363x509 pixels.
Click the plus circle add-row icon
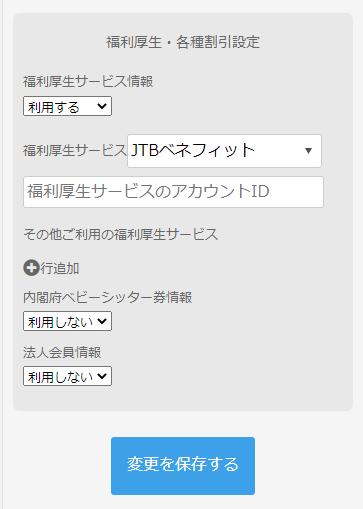[31, 268]
